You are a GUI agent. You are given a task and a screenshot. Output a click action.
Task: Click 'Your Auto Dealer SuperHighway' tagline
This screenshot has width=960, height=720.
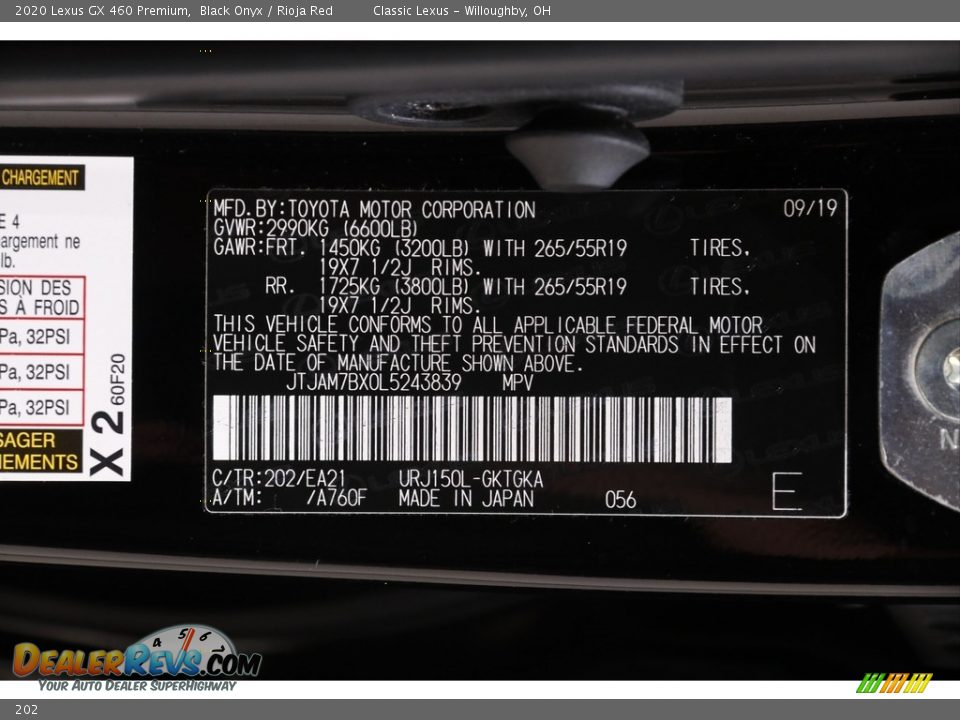137,686
